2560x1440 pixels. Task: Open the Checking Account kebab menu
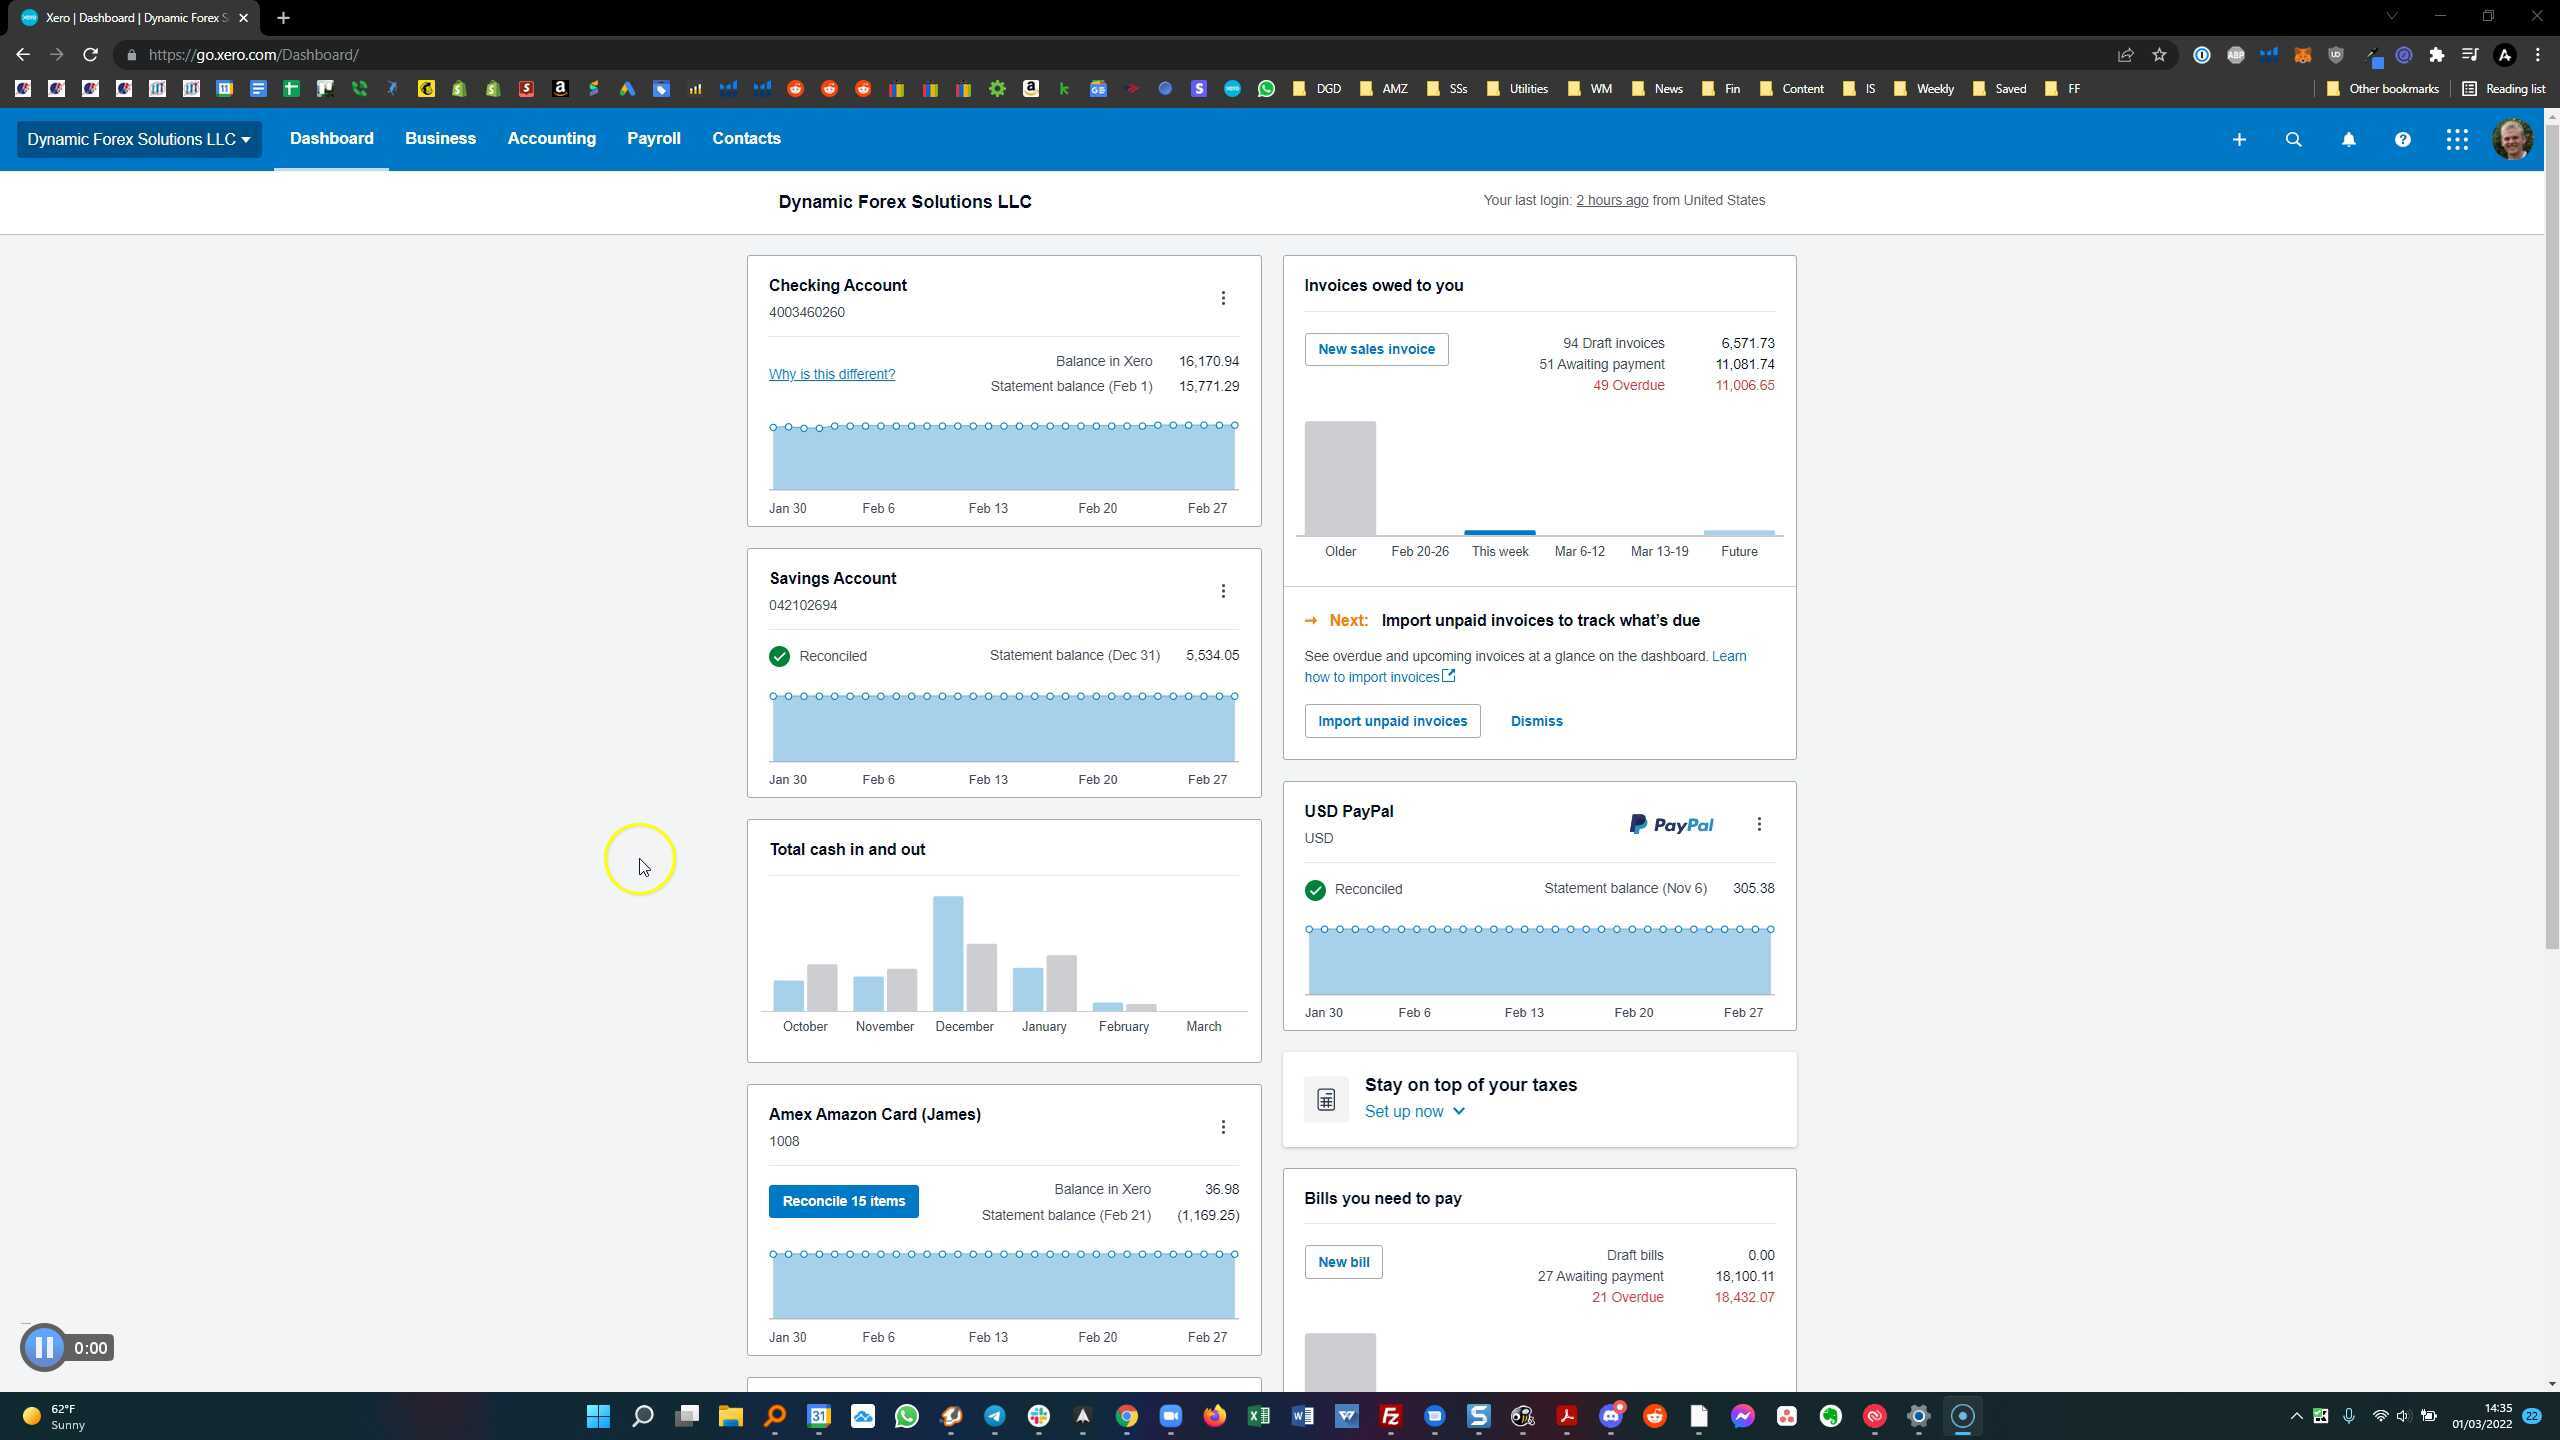point(1223,297)
